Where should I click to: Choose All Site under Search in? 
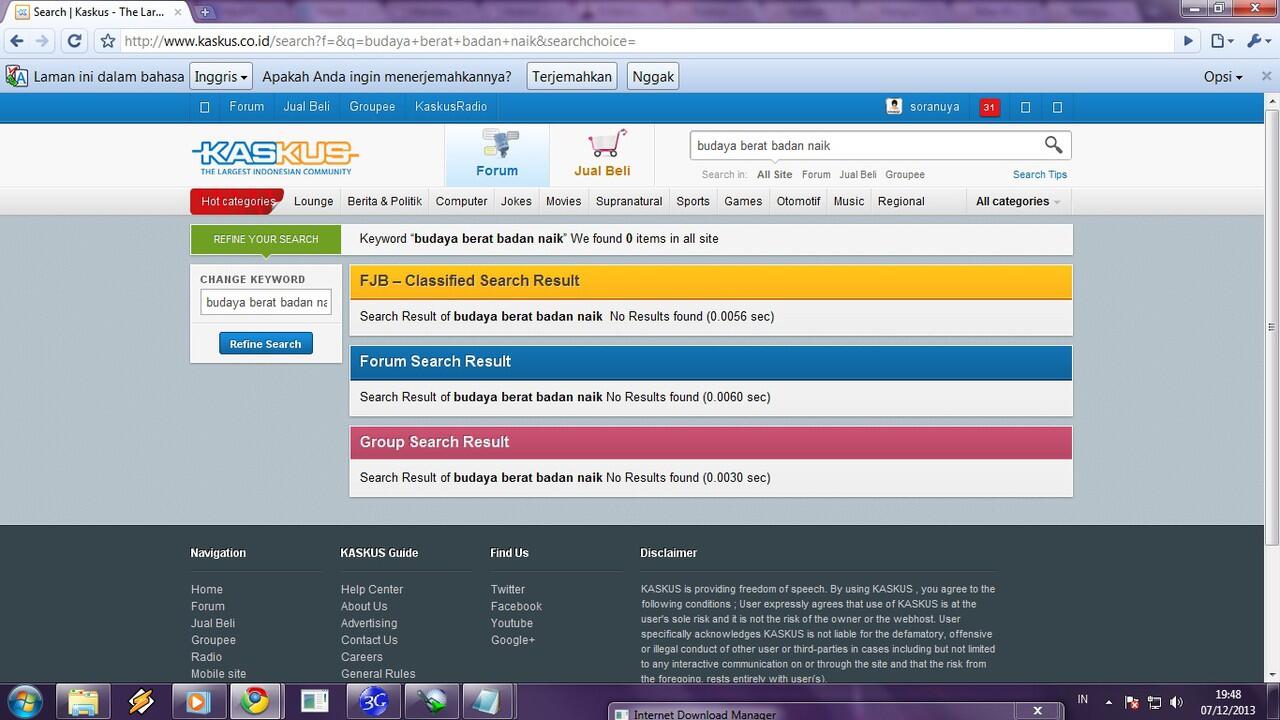click(775, 174)
